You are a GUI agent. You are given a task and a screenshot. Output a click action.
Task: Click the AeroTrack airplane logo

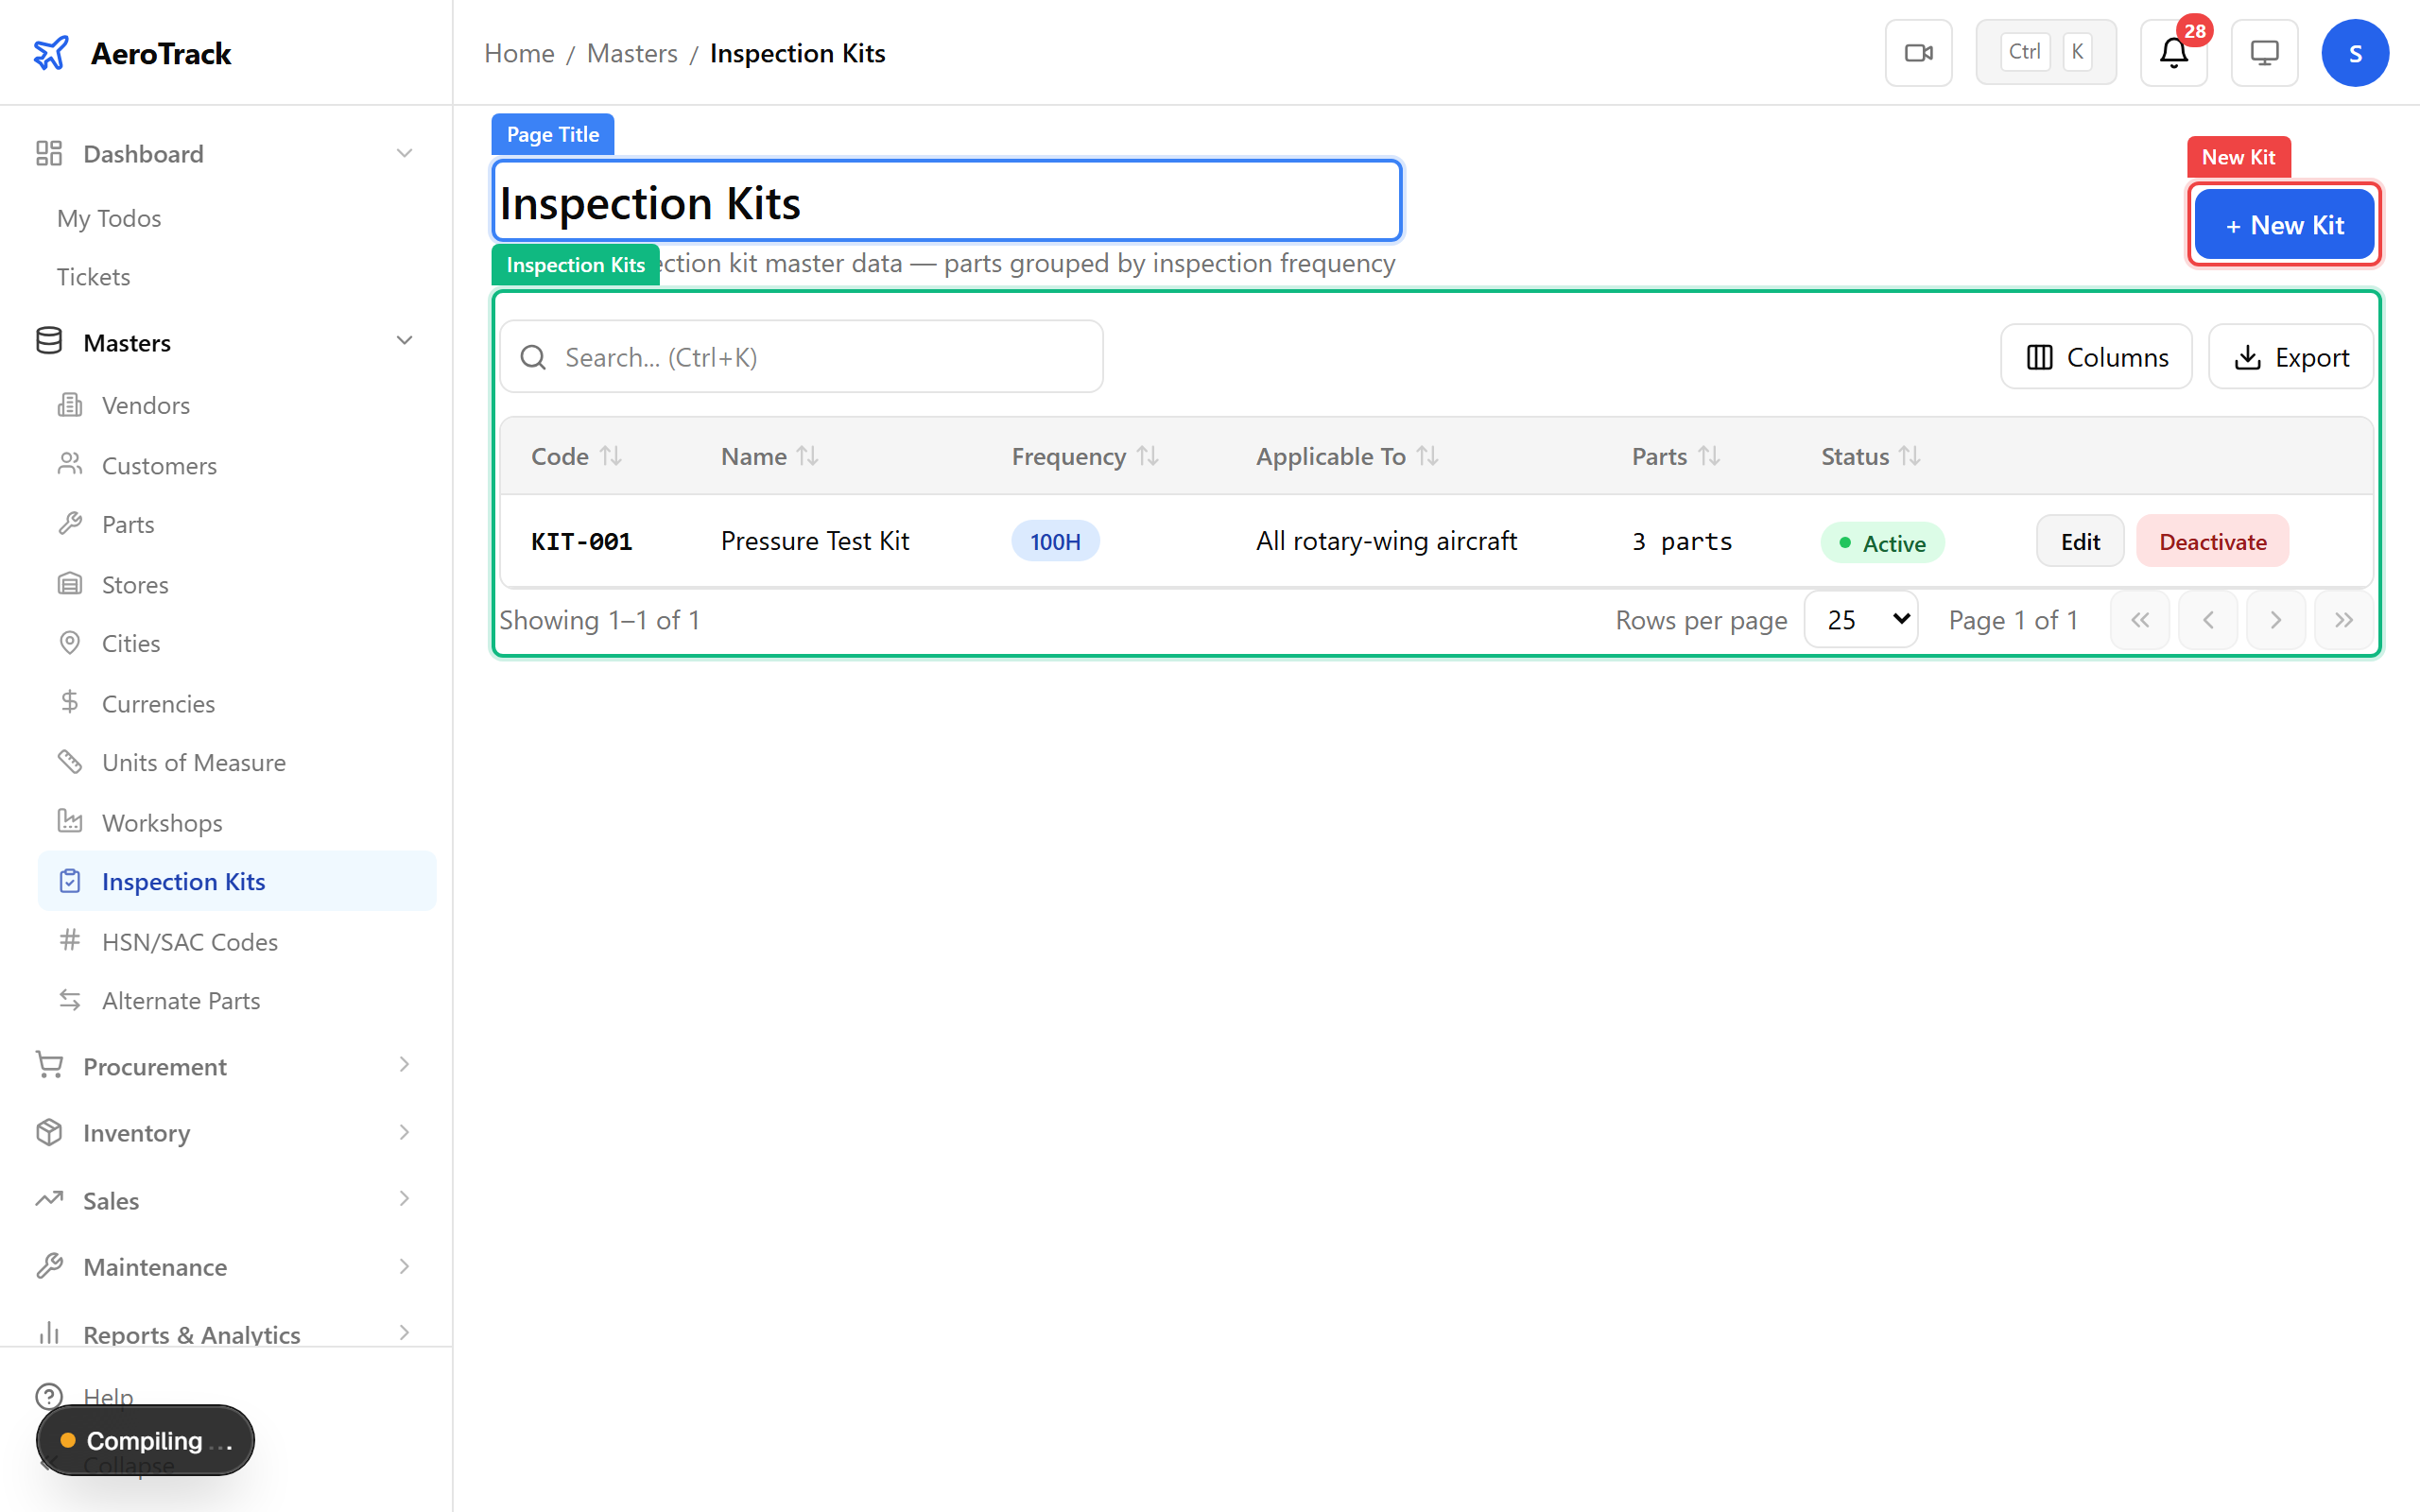51,53
